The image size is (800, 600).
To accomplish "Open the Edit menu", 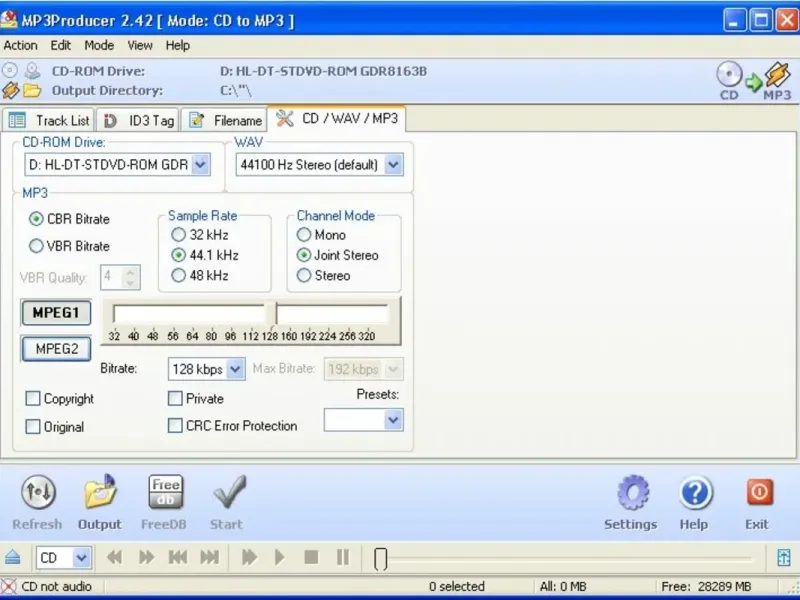I will [61, 45].
